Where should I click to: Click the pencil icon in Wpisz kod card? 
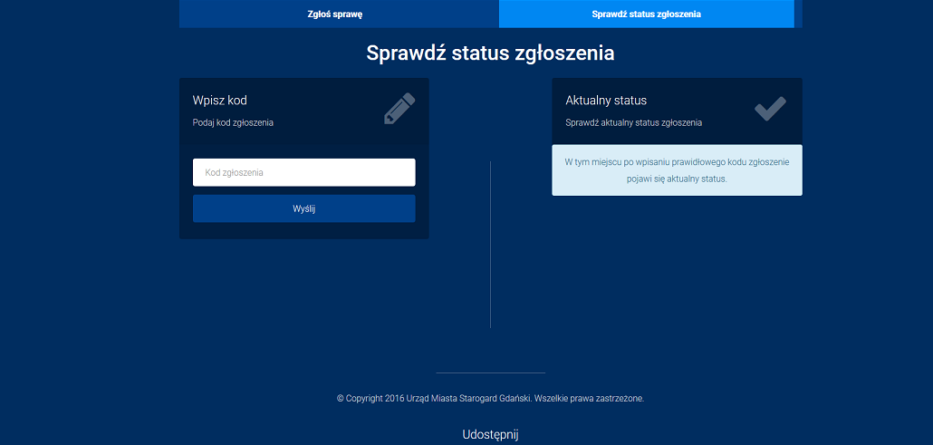click(399, 109)
